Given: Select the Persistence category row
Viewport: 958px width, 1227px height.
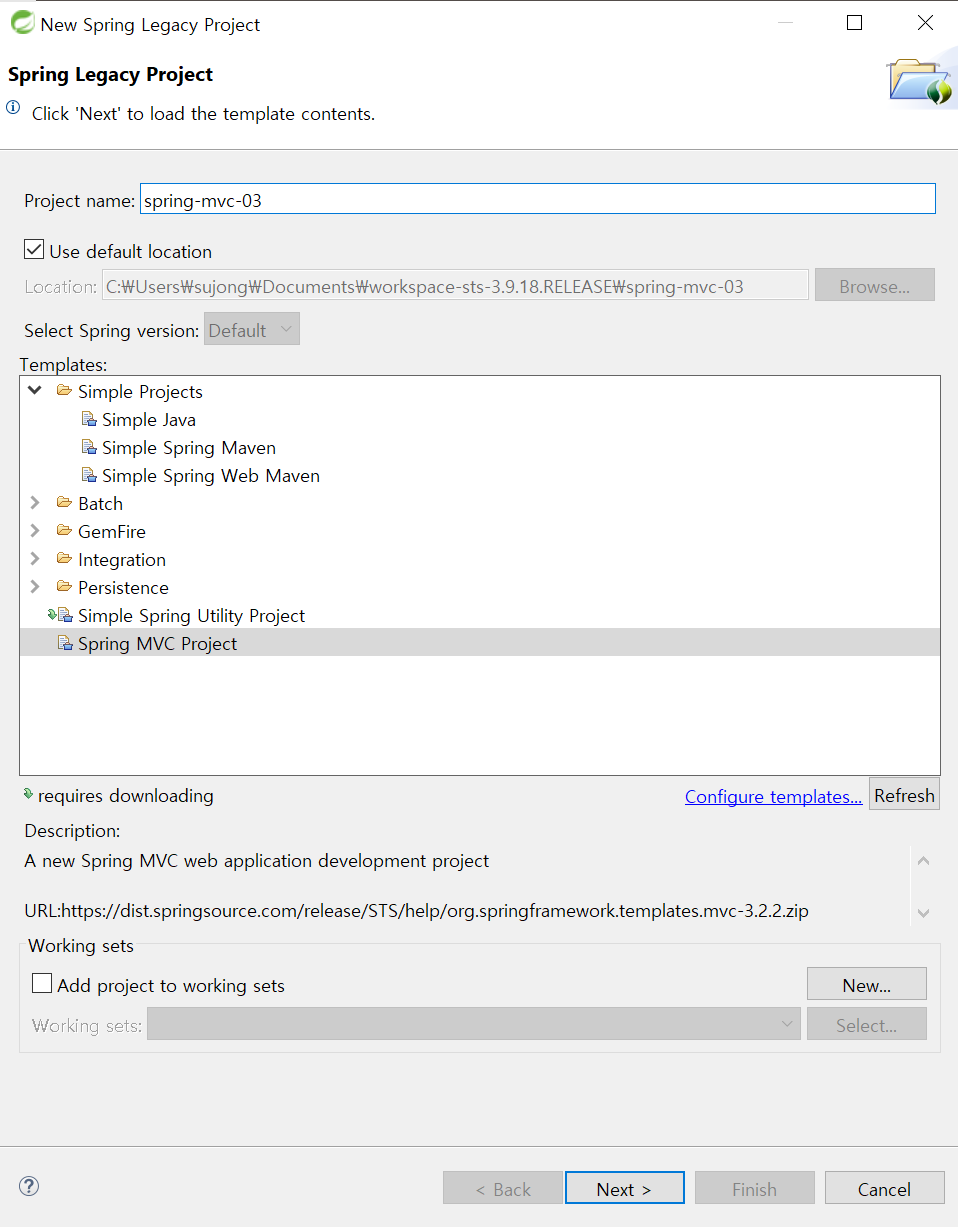Looking at the screenshot, I should point(123,588).
